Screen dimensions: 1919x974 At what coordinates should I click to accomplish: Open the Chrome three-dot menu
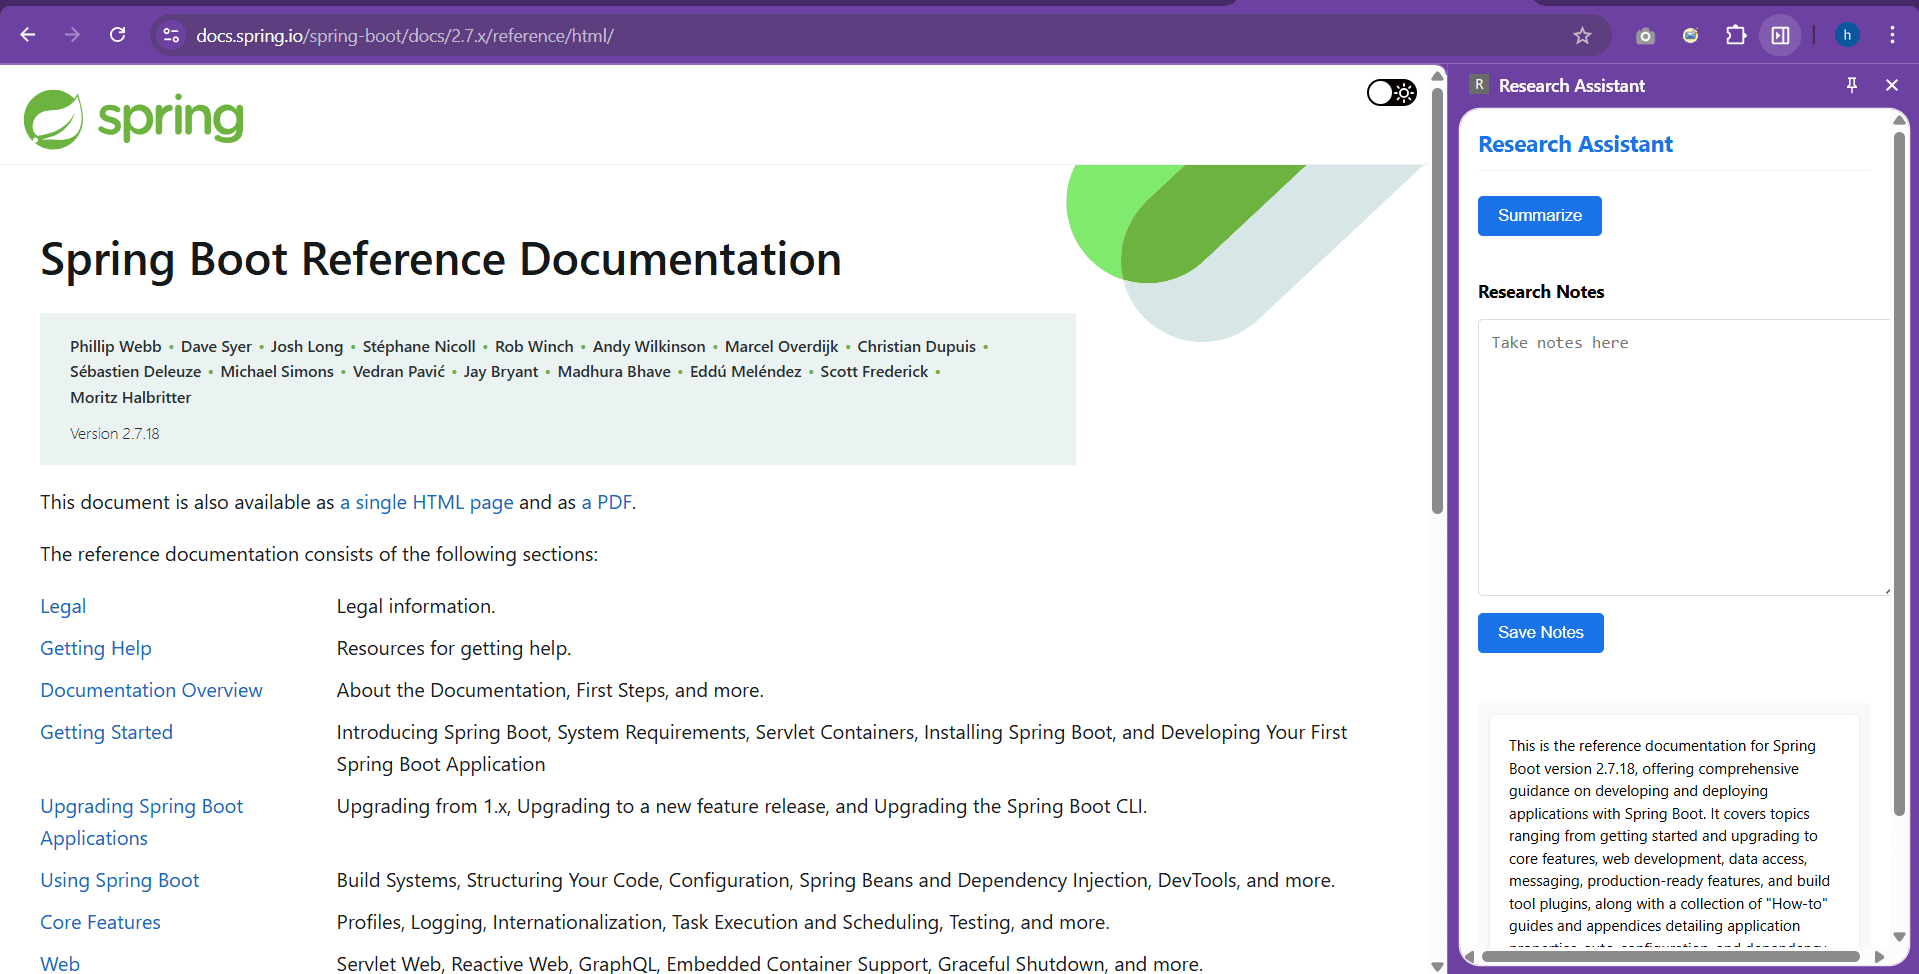[1892, 35]
